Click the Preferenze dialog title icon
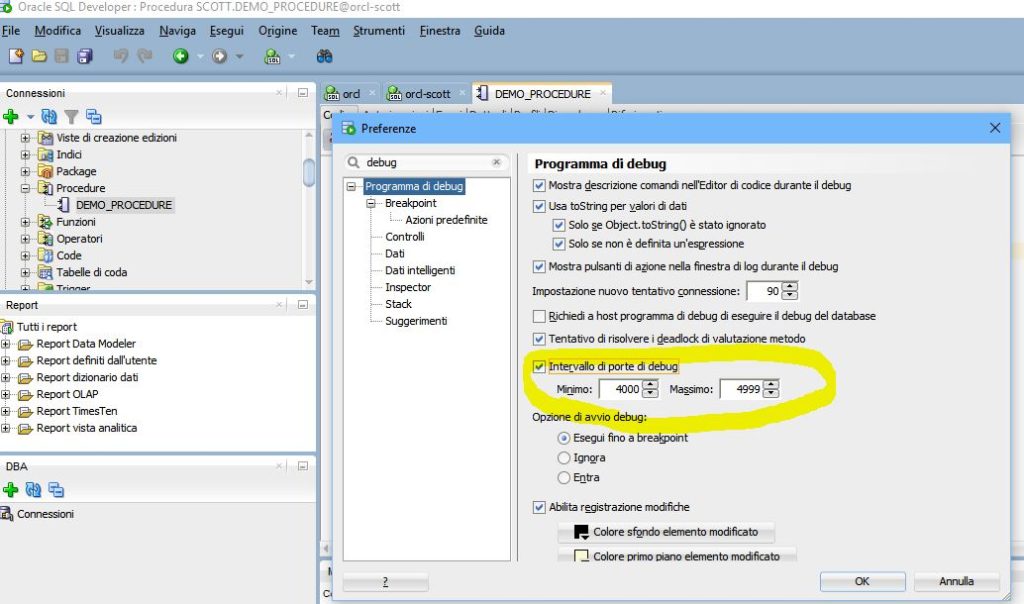This screenshot has width=1024, height=604. point(349,128)
